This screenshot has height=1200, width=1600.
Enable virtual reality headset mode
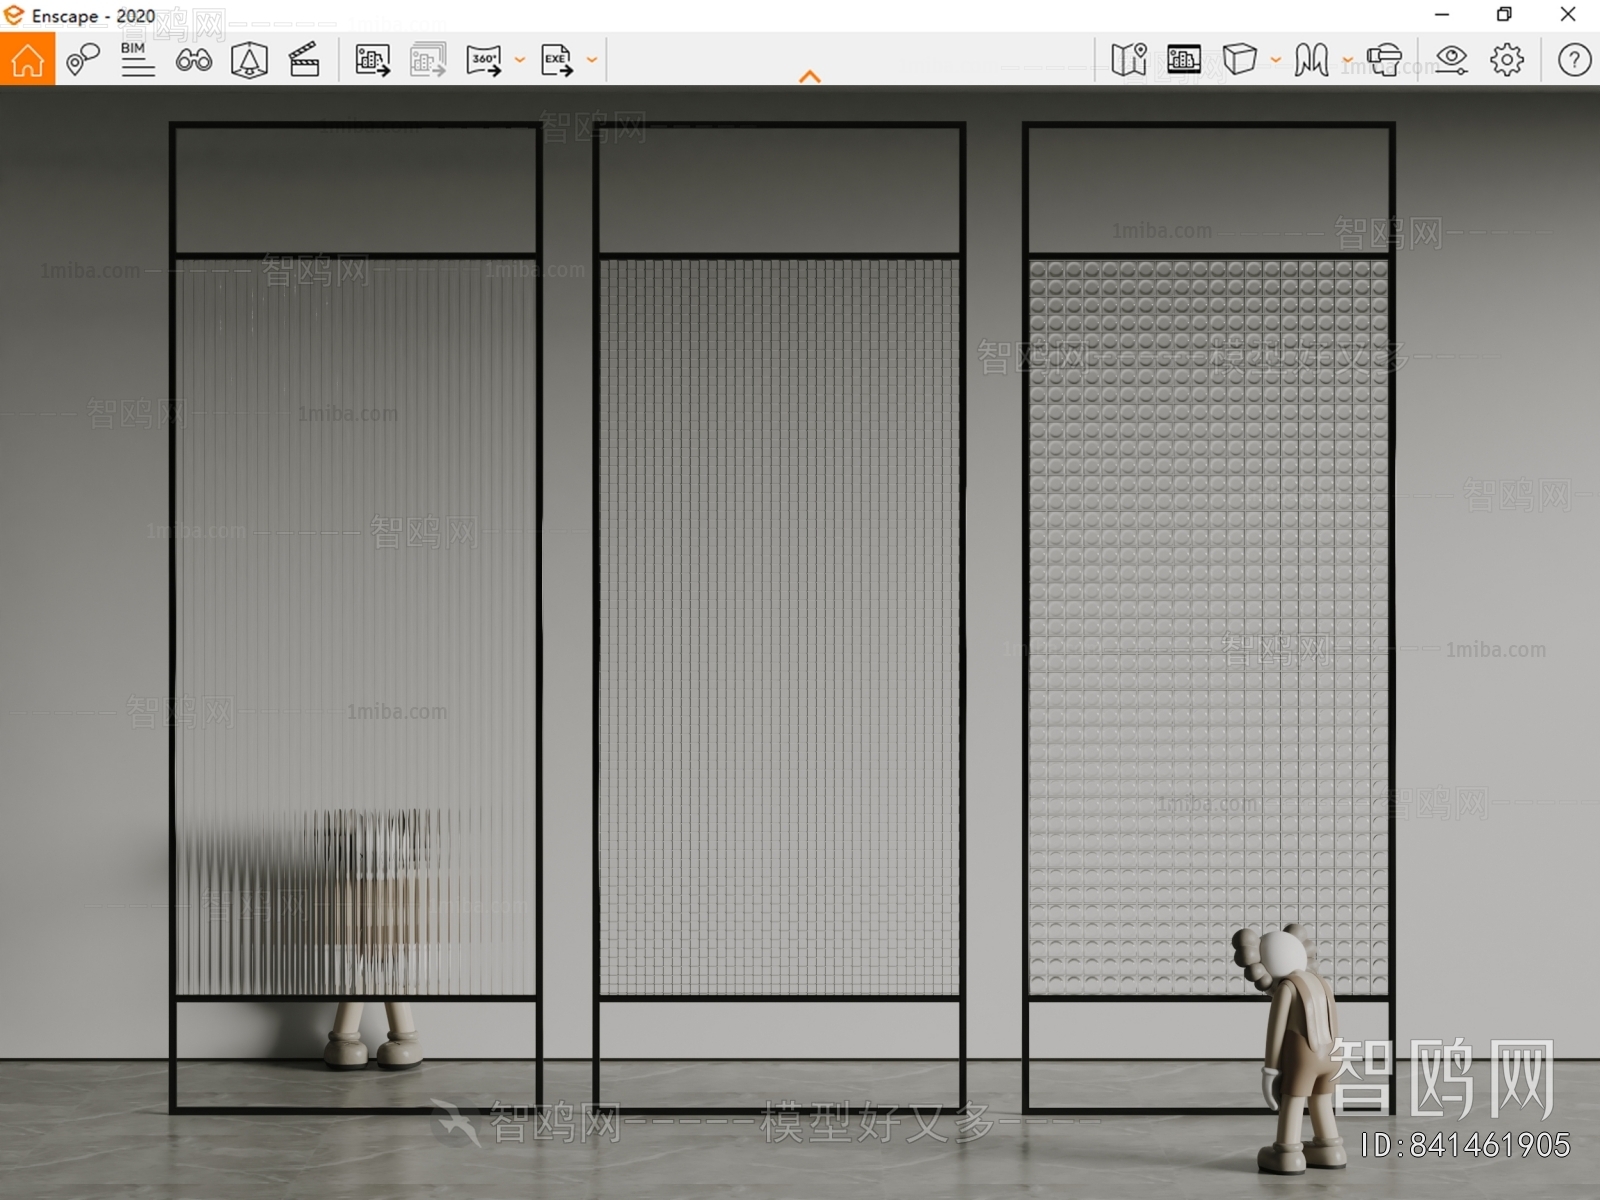point(1384,60)
